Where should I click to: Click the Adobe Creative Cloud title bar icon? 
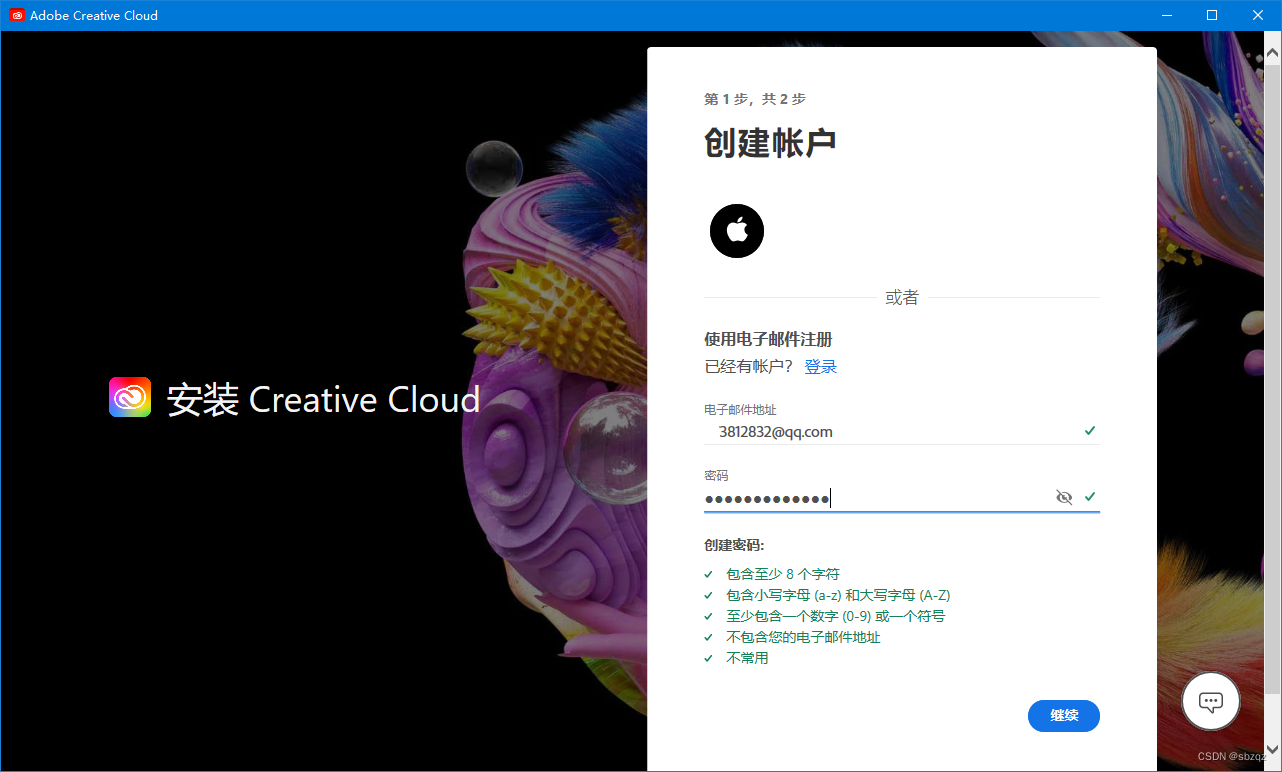(x=17, y=15)
